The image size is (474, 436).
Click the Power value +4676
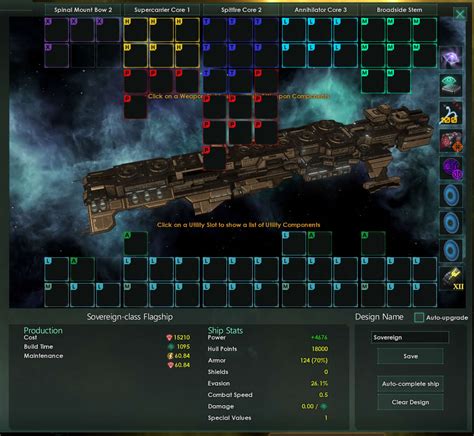(x=319, y=337)
